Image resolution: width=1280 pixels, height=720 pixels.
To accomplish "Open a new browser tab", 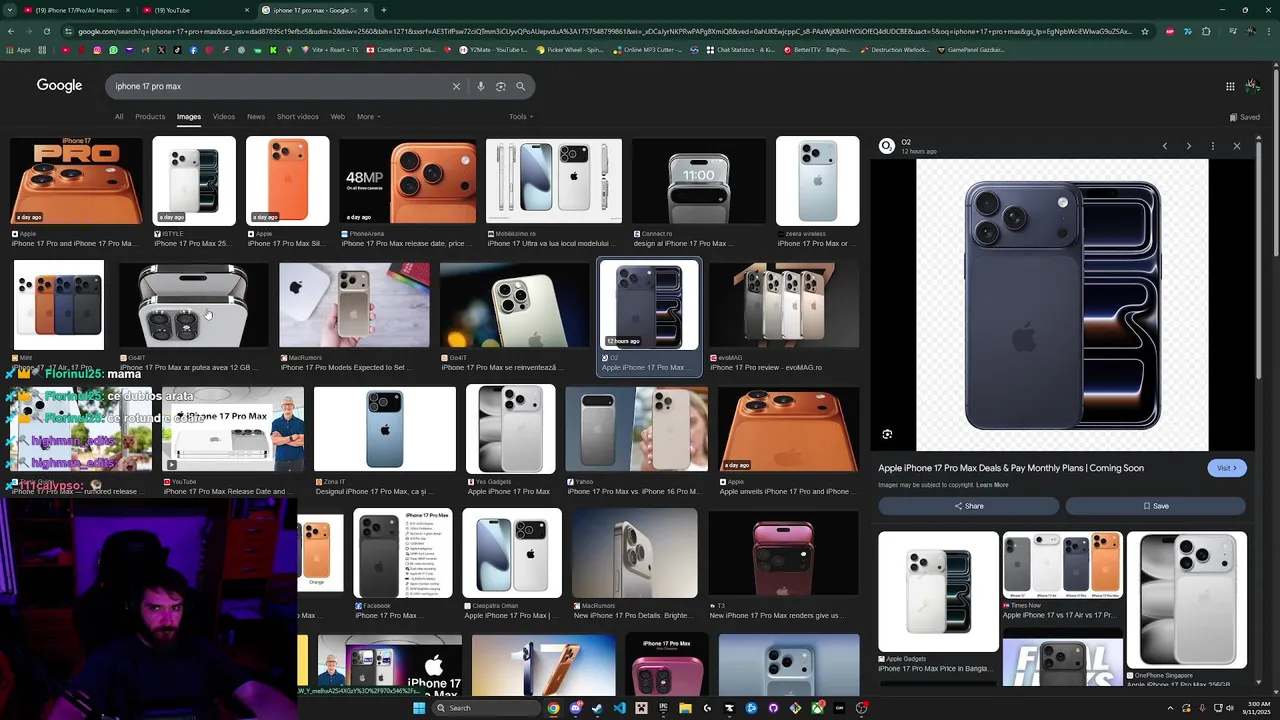I will 383,10.
